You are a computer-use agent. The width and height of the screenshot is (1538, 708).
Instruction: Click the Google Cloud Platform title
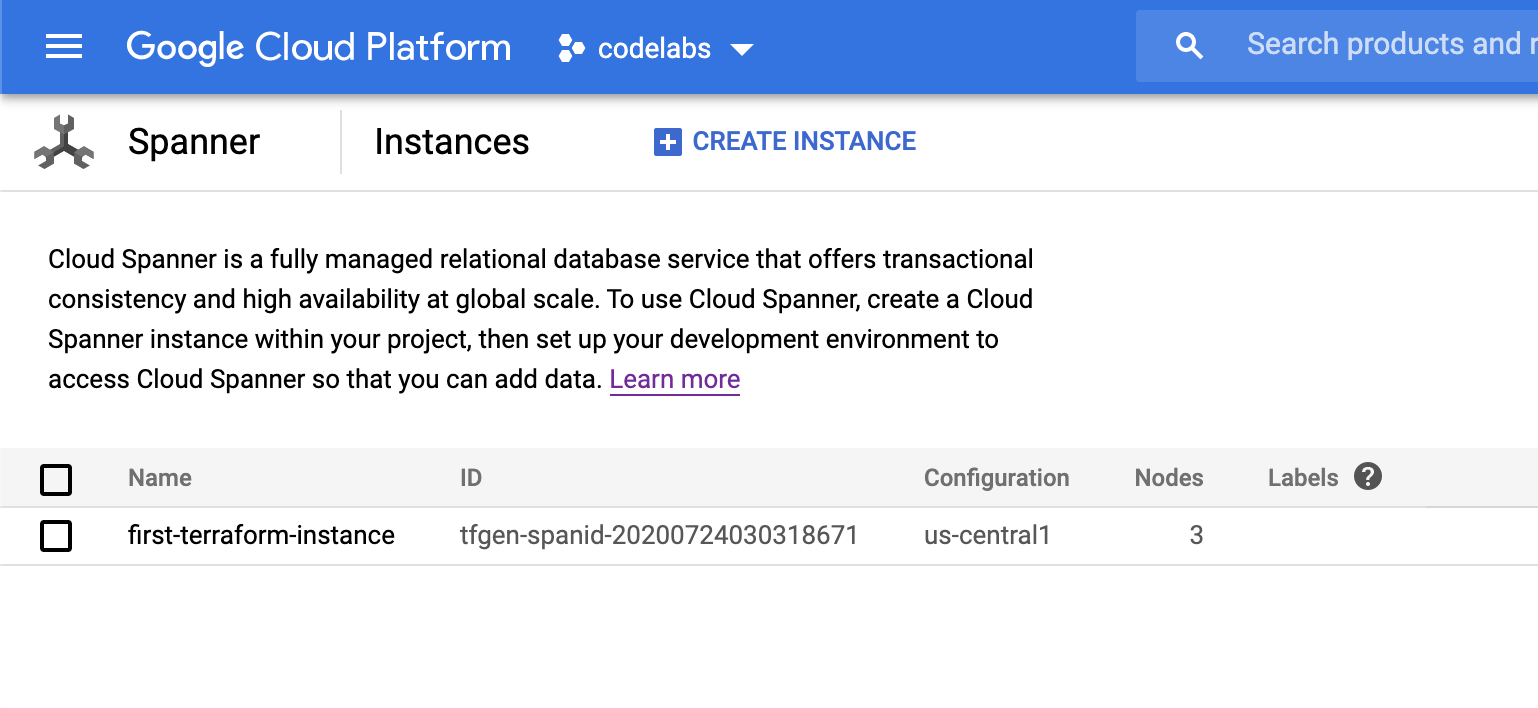(x=318, y=47)
